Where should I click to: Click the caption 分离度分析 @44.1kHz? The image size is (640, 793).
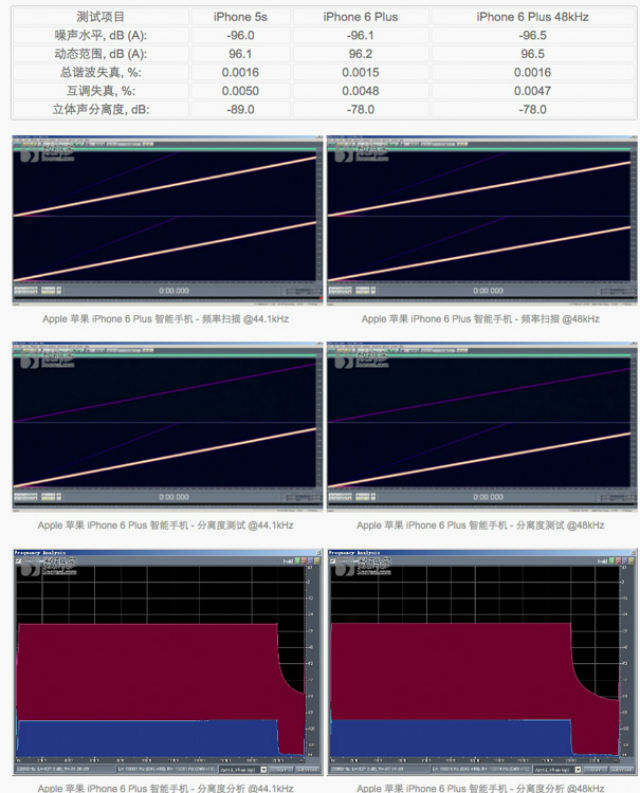point(165,788)
